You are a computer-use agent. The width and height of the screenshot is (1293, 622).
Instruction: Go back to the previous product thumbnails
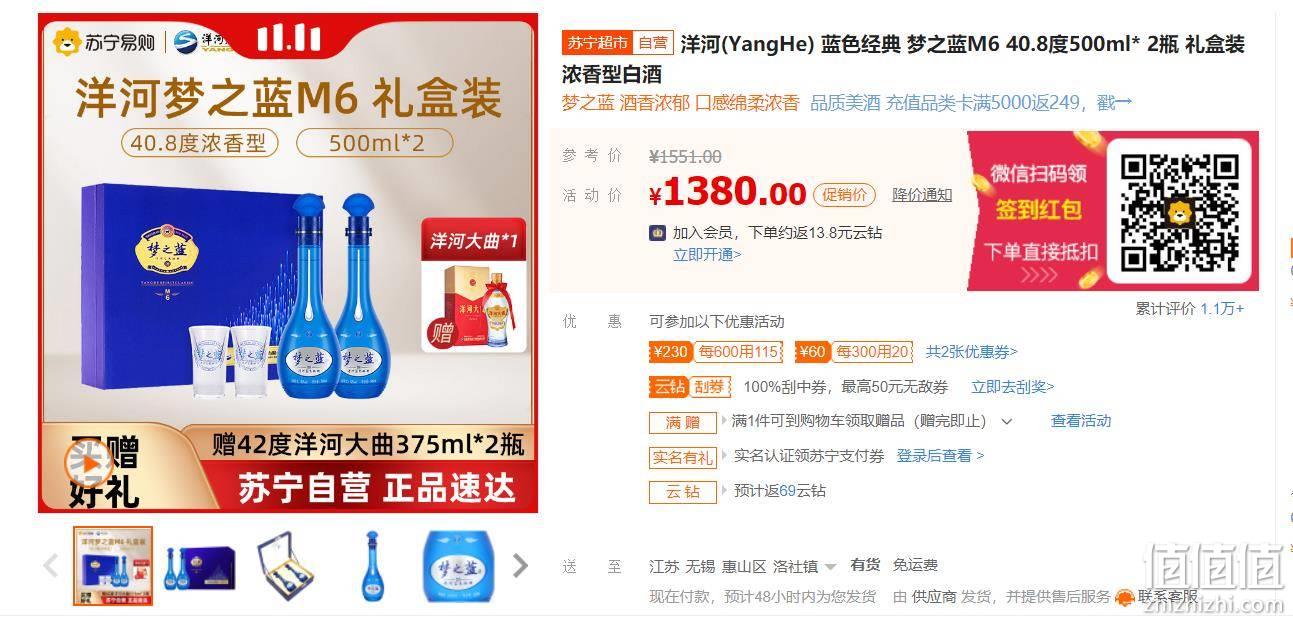click(52, 566)
